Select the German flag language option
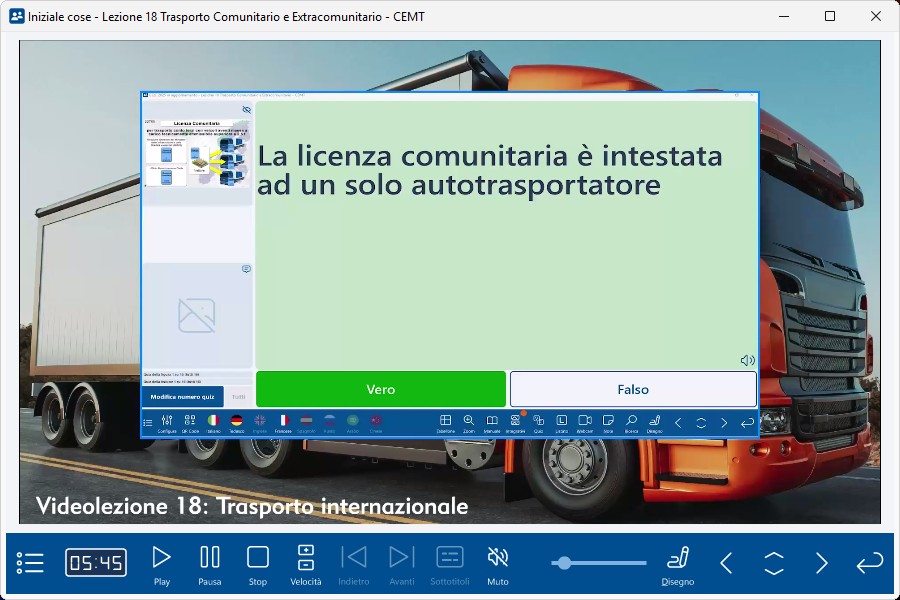Screen dimensions: 900x600 point(237,421)
